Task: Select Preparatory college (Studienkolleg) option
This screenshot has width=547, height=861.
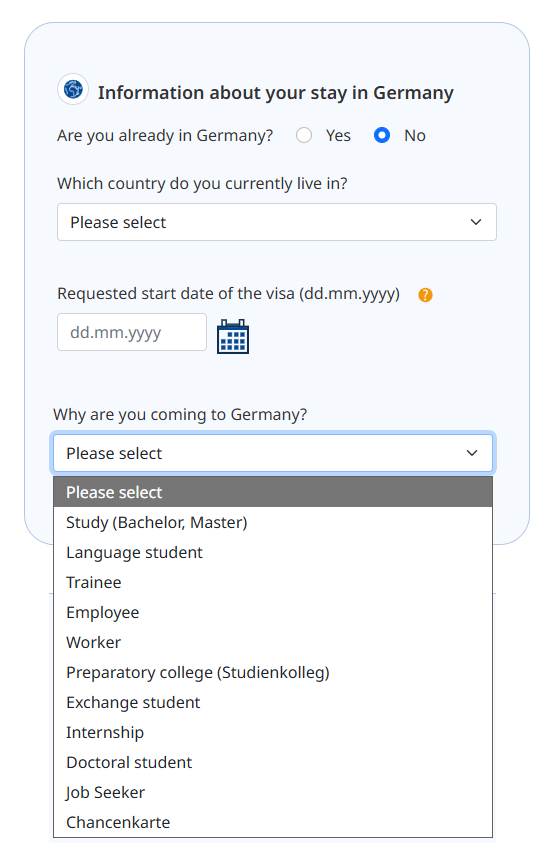Action: point(273,672)
